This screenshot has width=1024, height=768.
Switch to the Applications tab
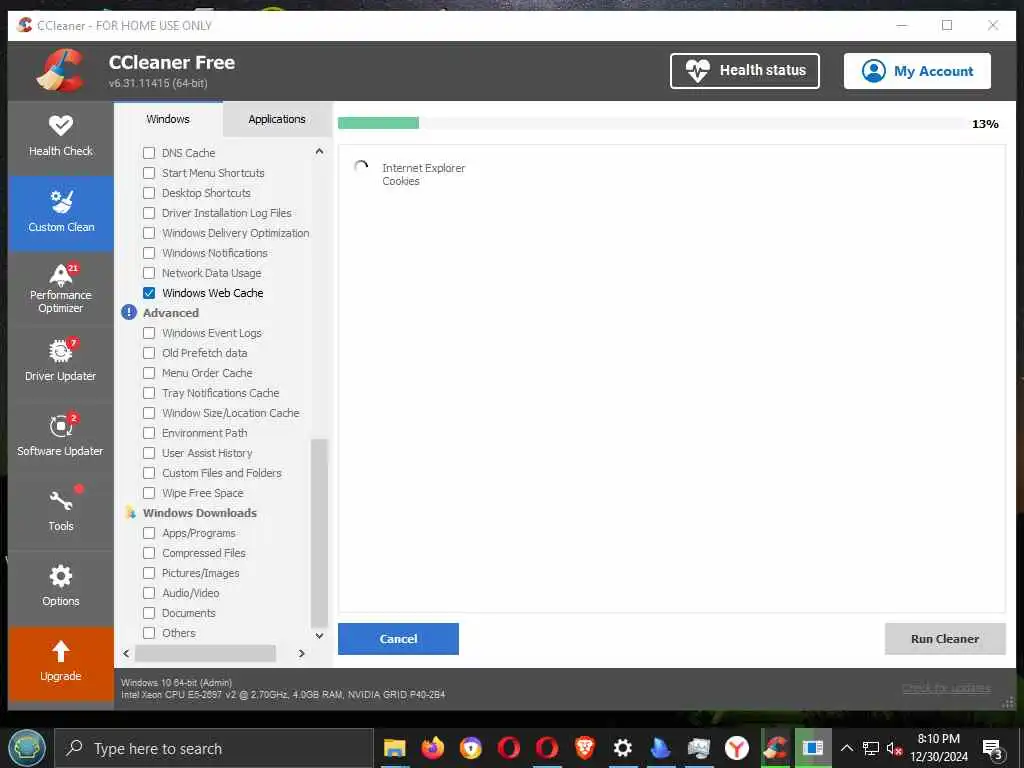(x=277, y=119)
